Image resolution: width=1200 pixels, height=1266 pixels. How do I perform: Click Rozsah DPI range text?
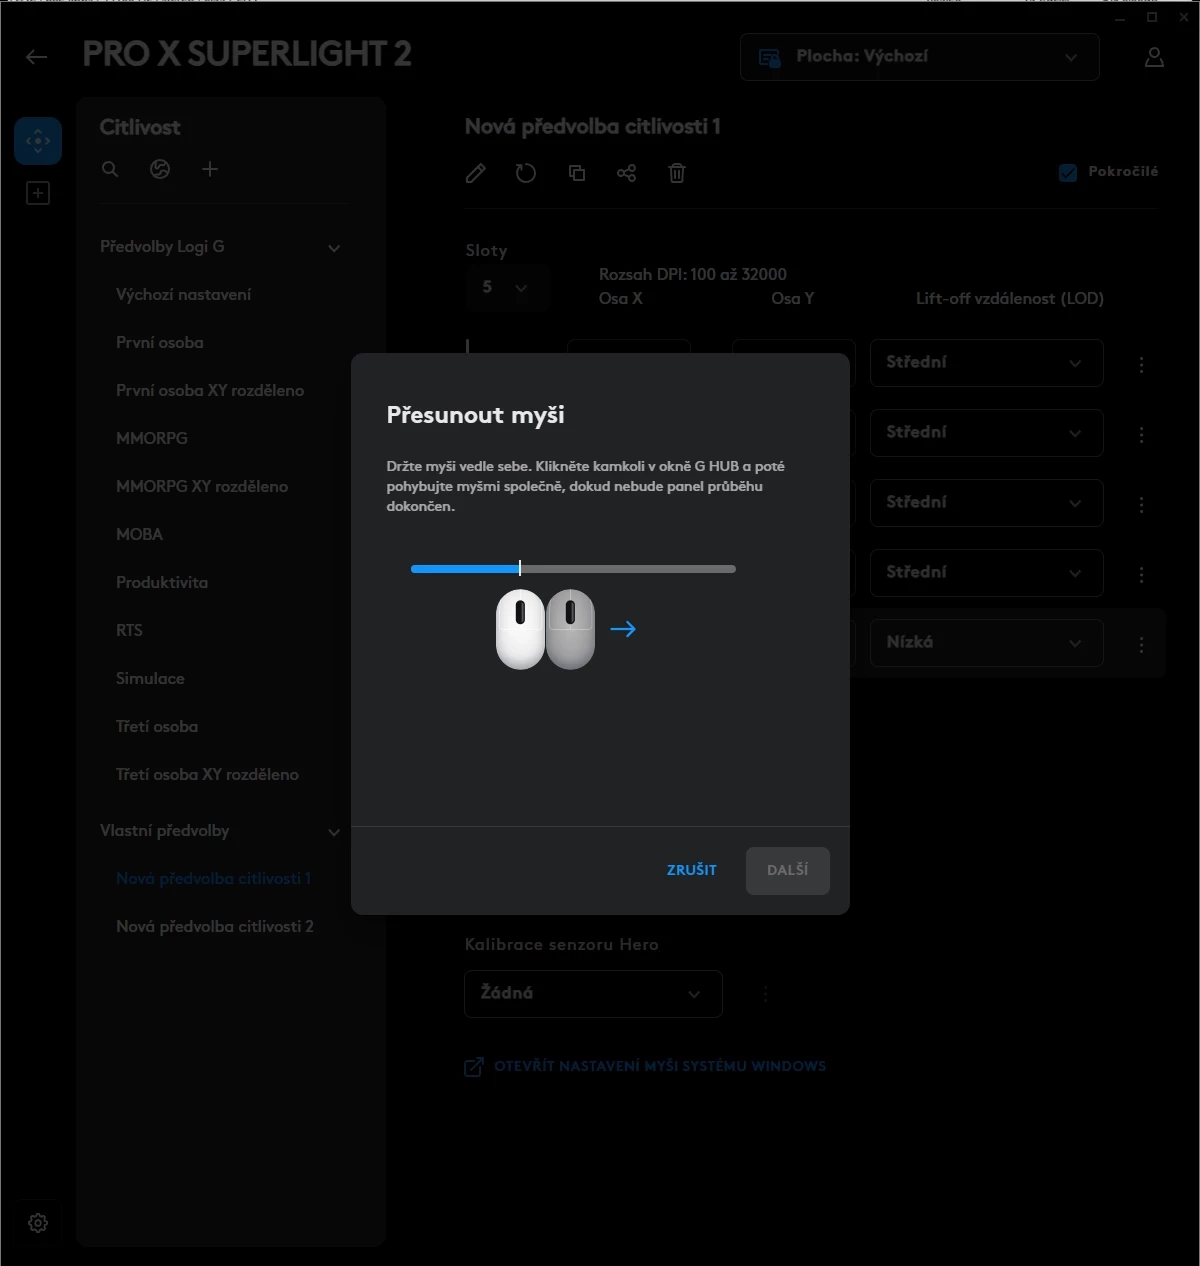(693, 274)
